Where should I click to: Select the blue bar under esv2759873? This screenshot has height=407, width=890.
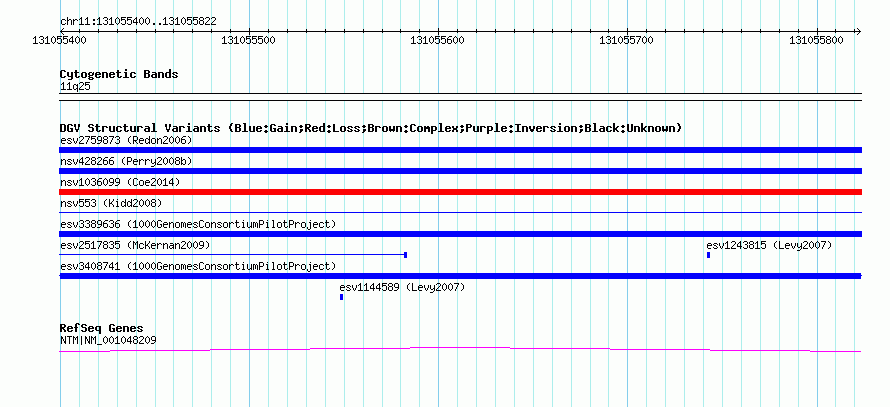click(461, 150)
